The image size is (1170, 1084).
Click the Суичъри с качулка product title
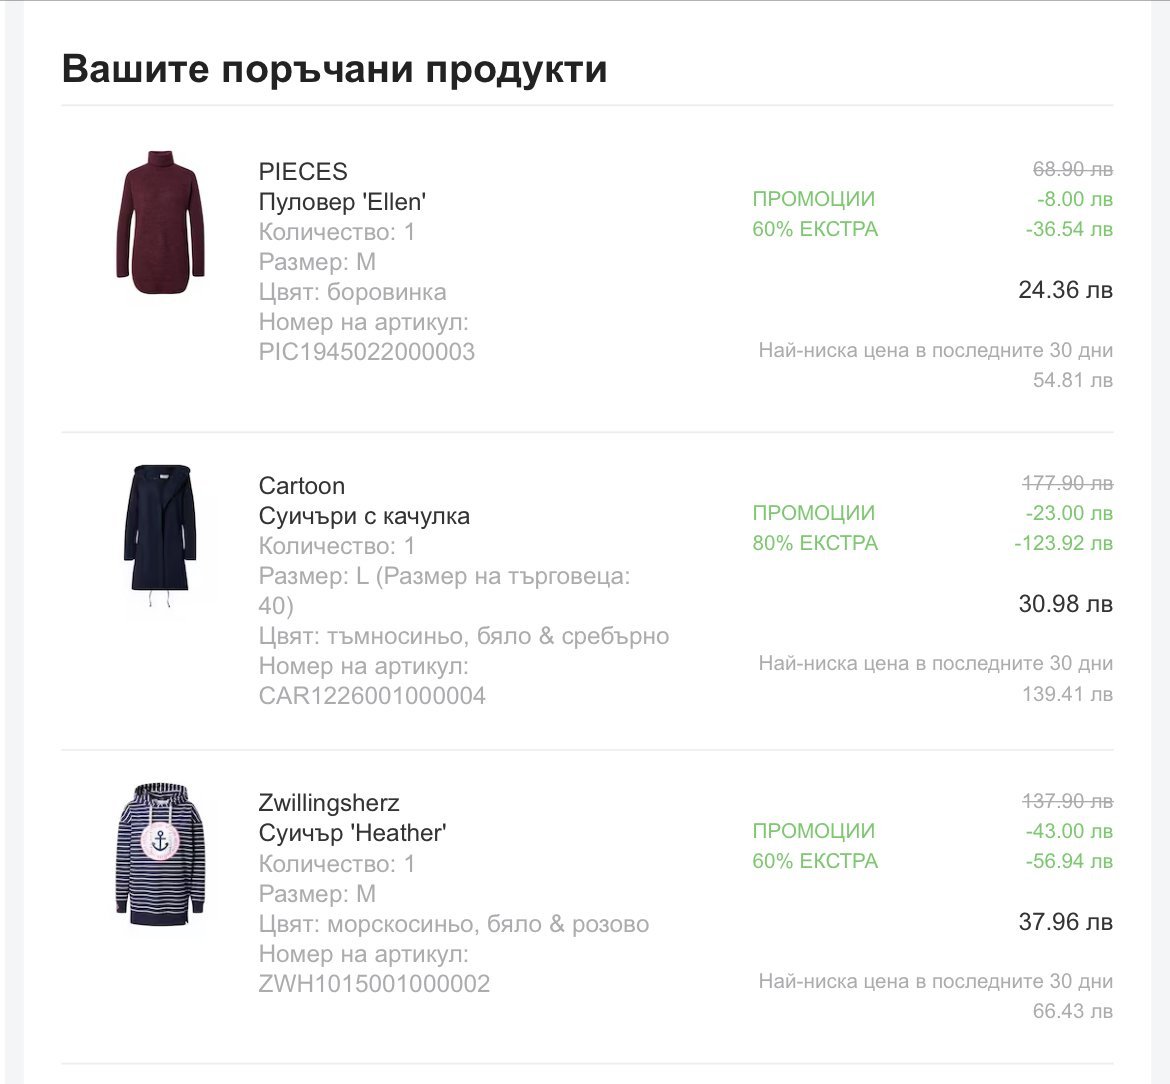point(364,516)
